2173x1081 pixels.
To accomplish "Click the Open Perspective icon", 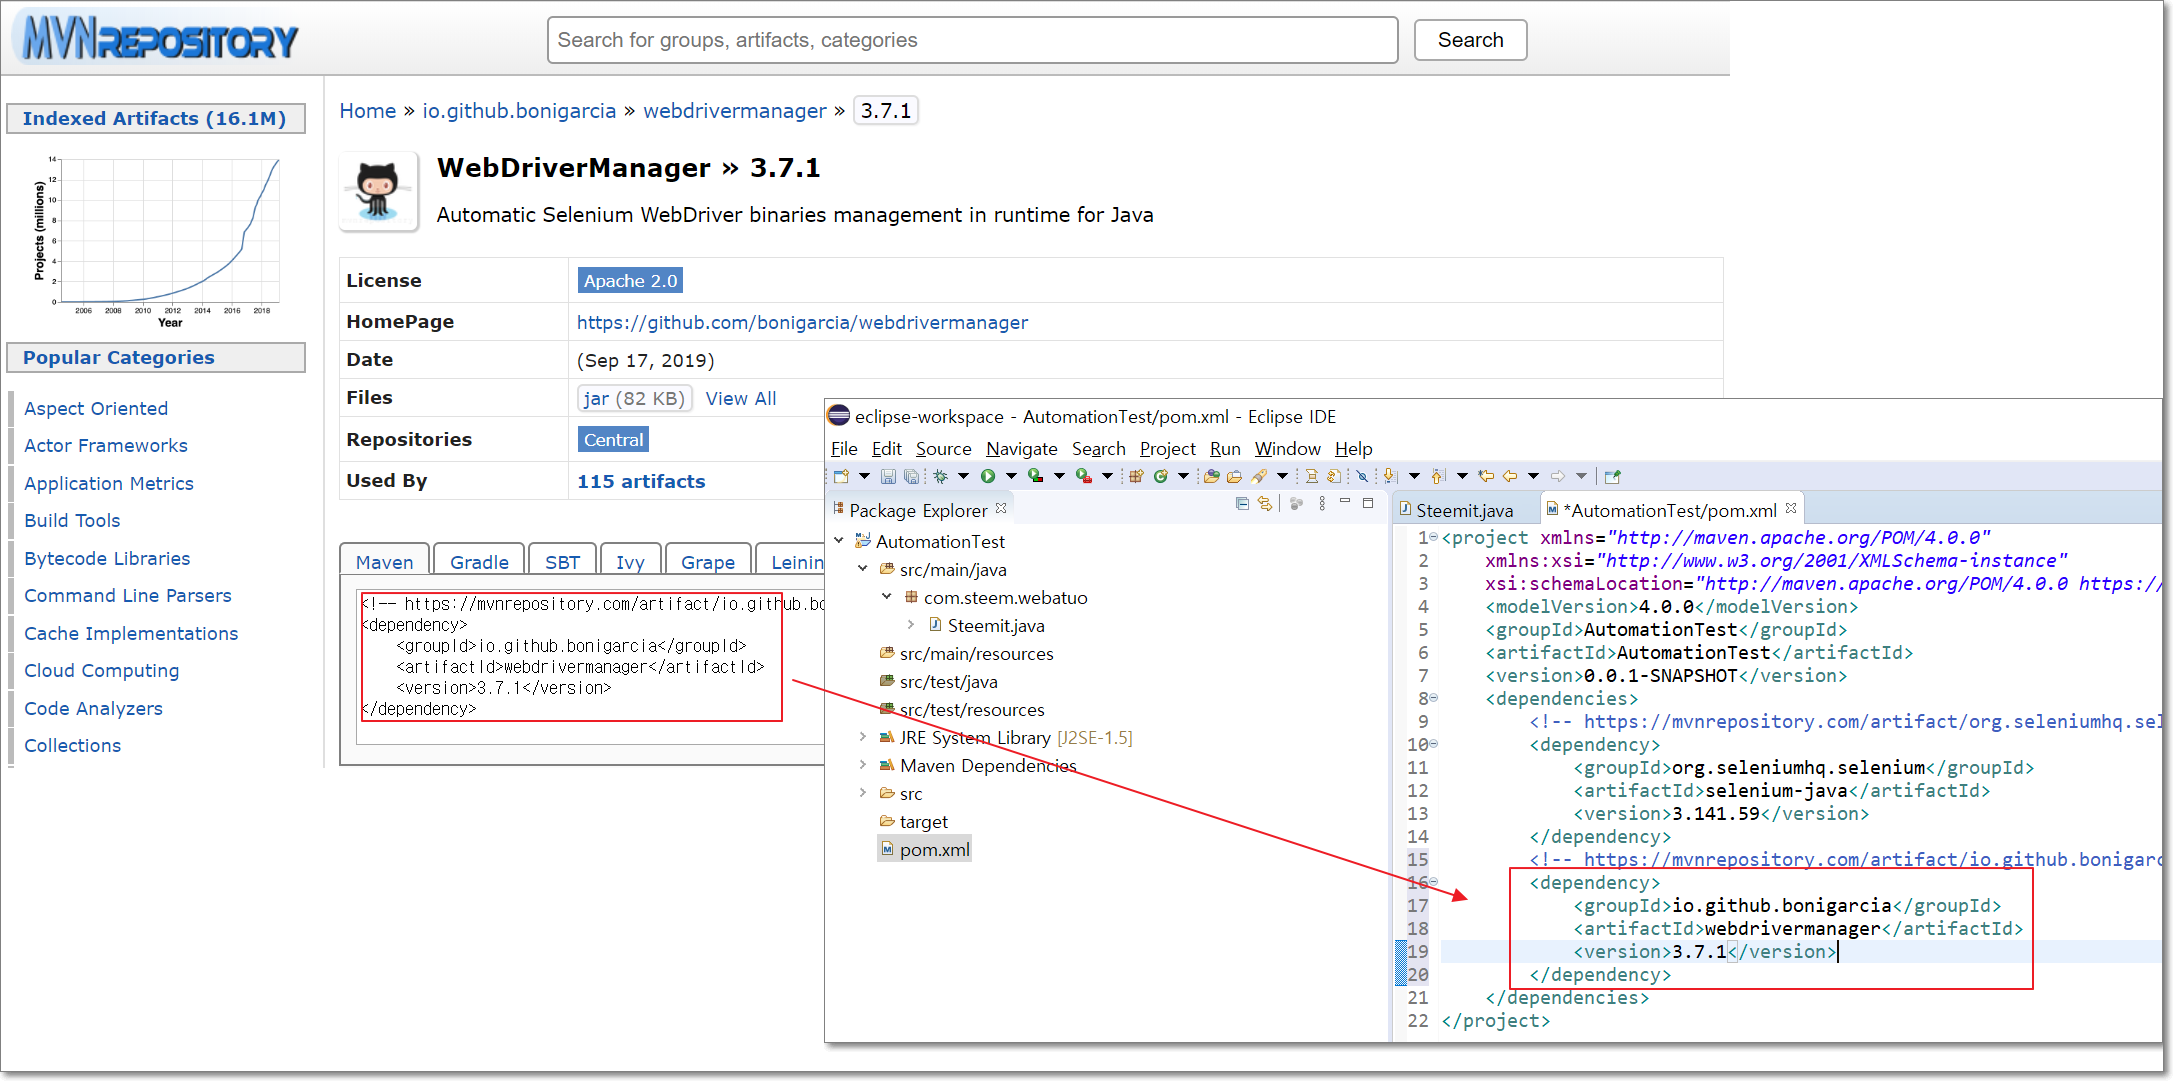I will coord(1612,476).
